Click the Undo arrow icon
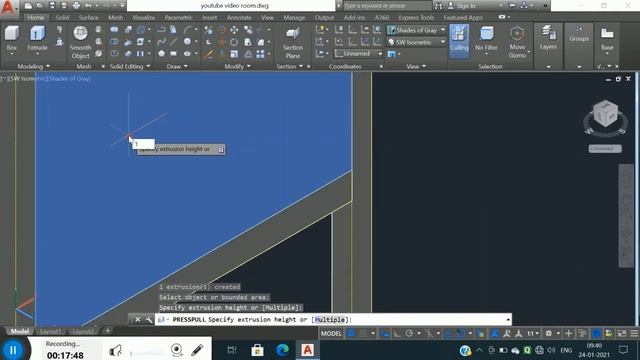 (x=88, y=5)
